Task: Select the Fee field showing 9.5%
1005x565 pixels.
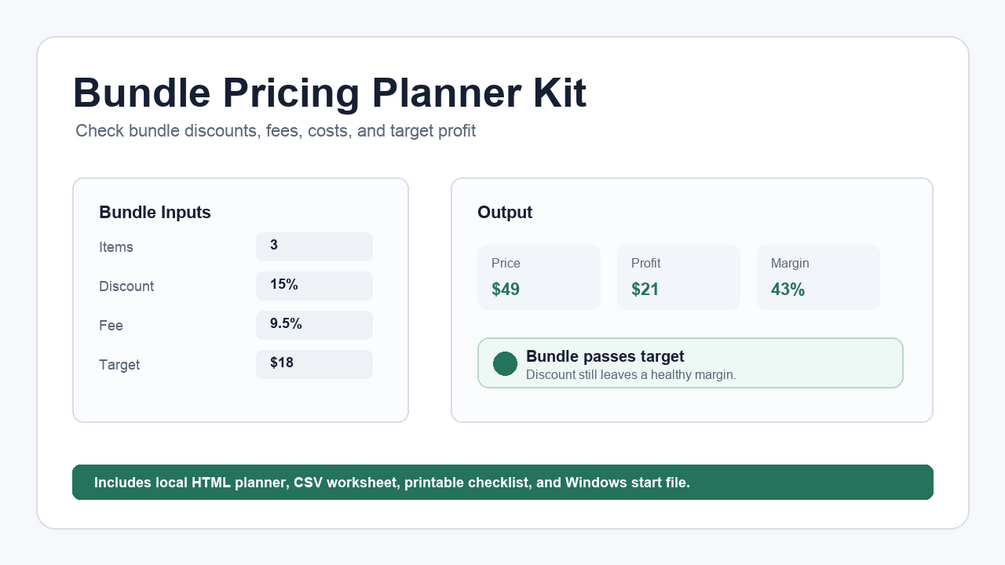Action: pos(314,325)
